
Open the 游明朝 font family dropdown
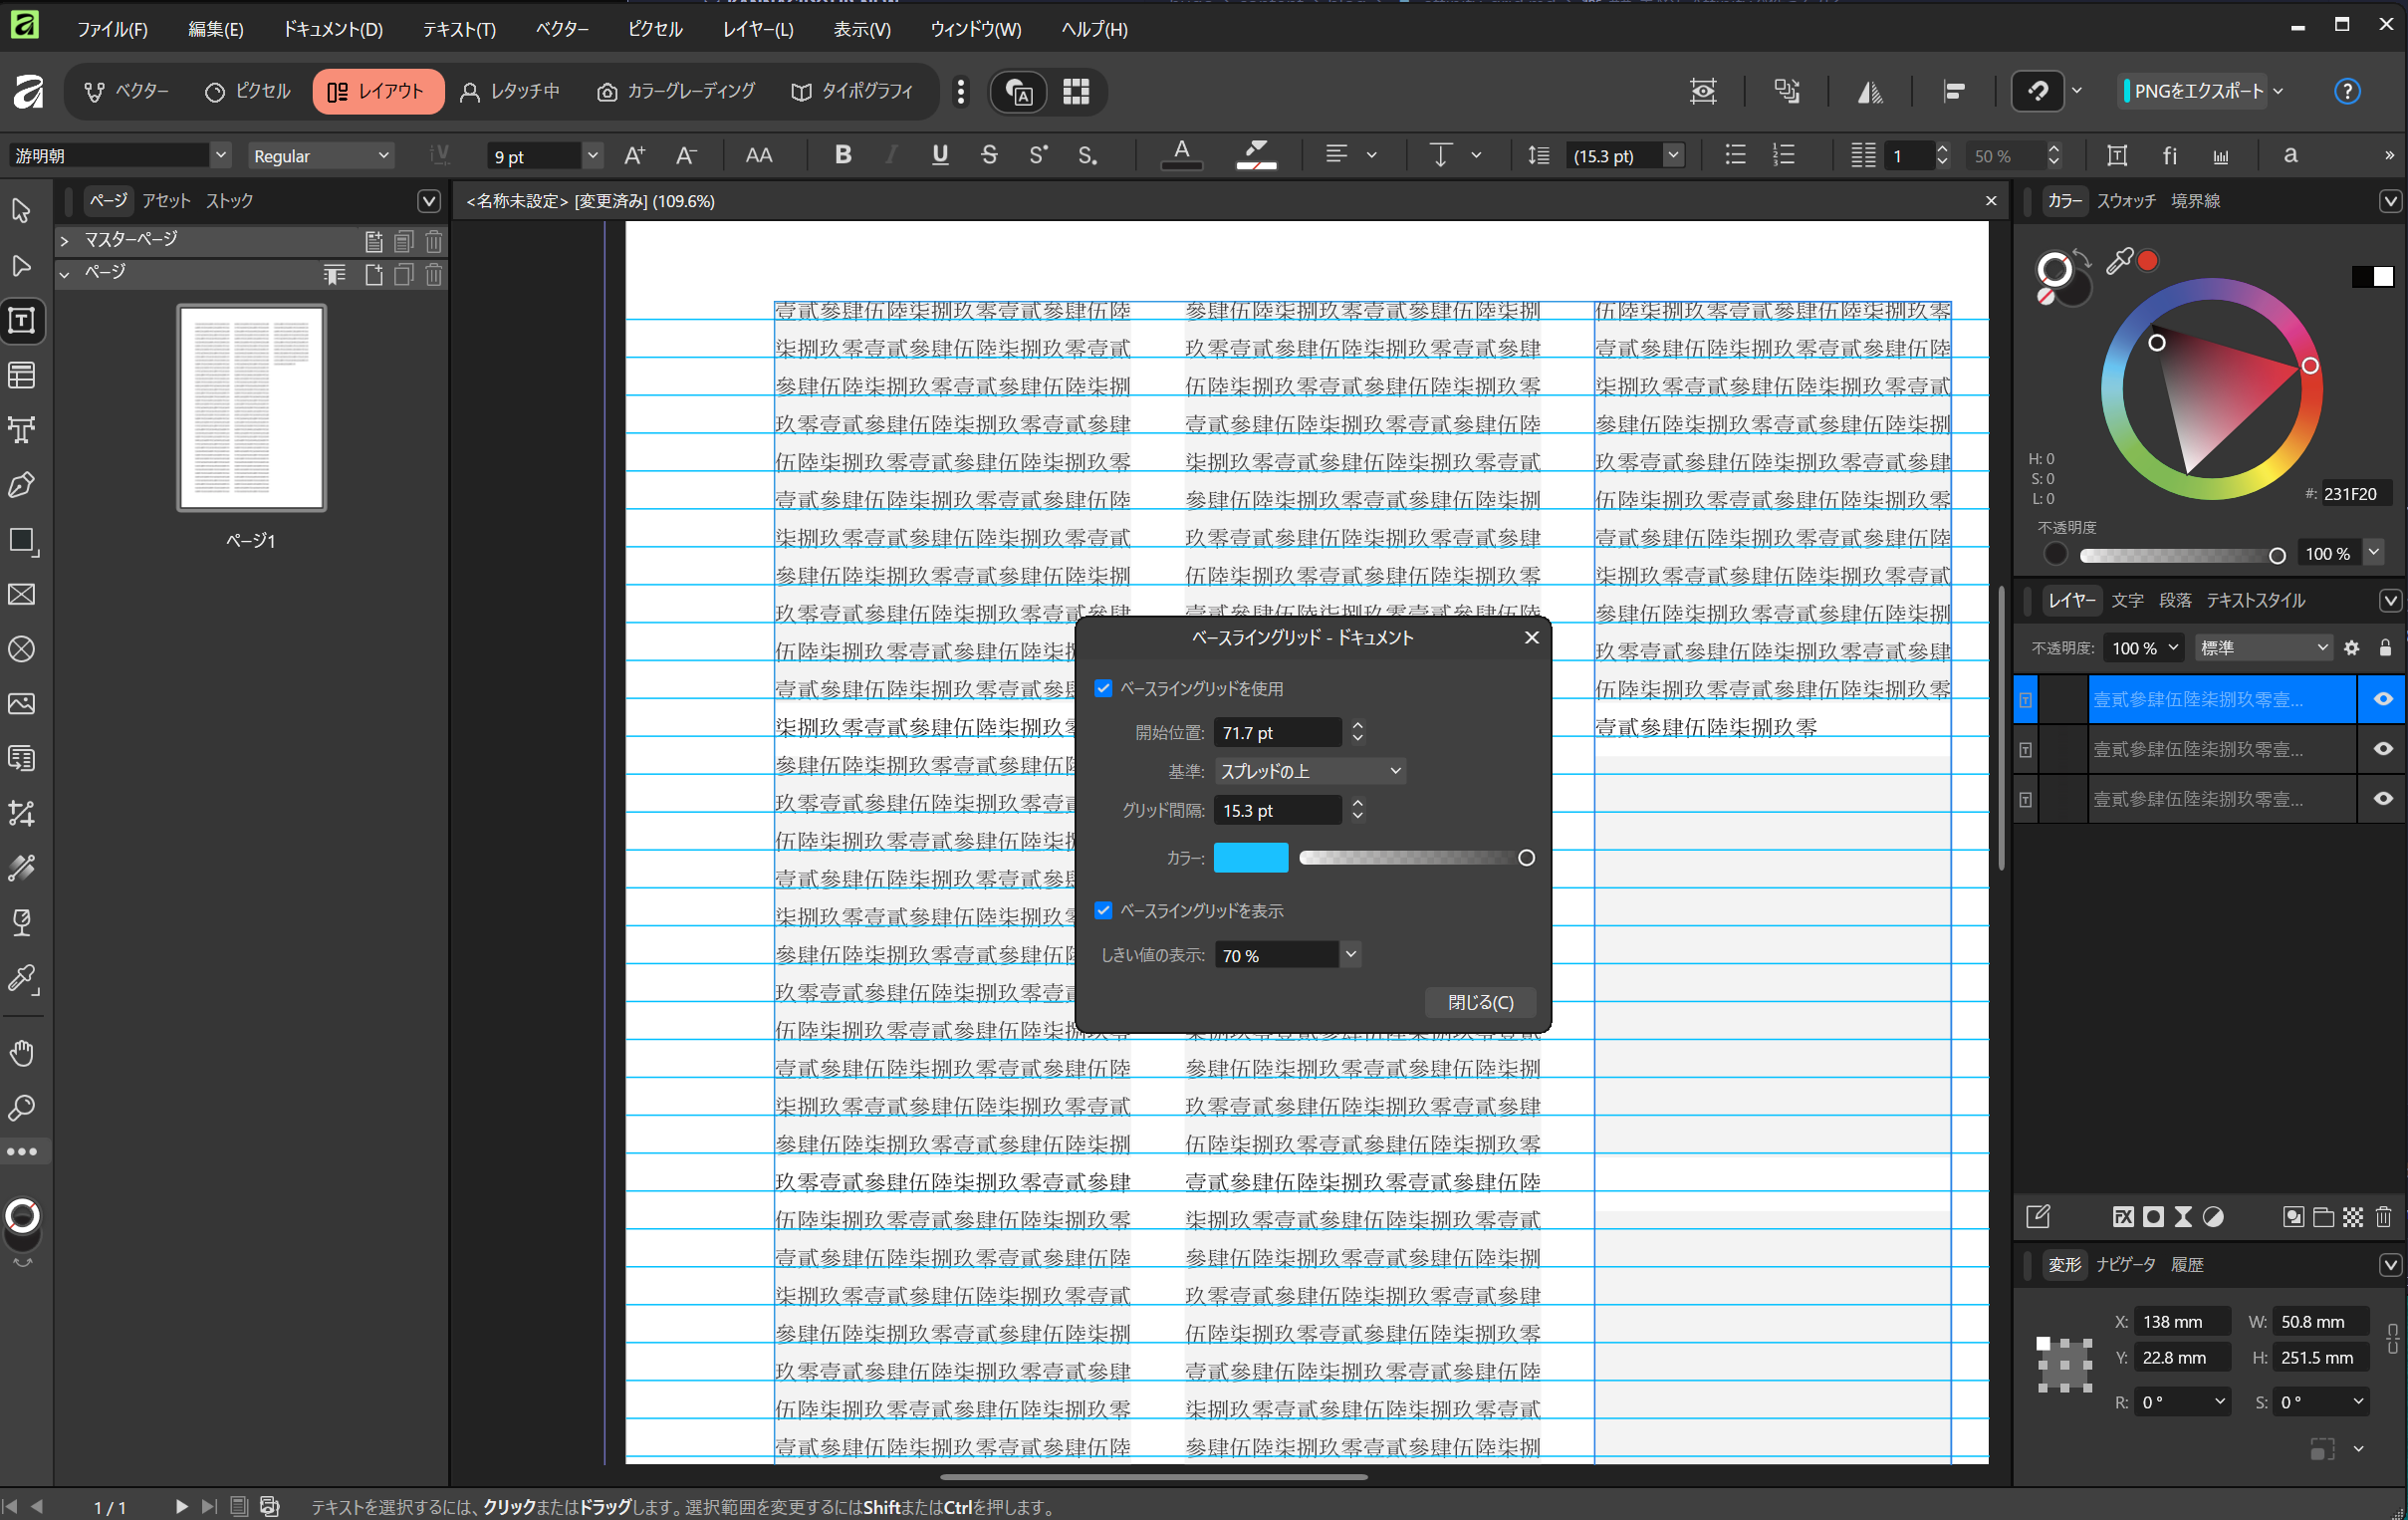click(220, 155)
